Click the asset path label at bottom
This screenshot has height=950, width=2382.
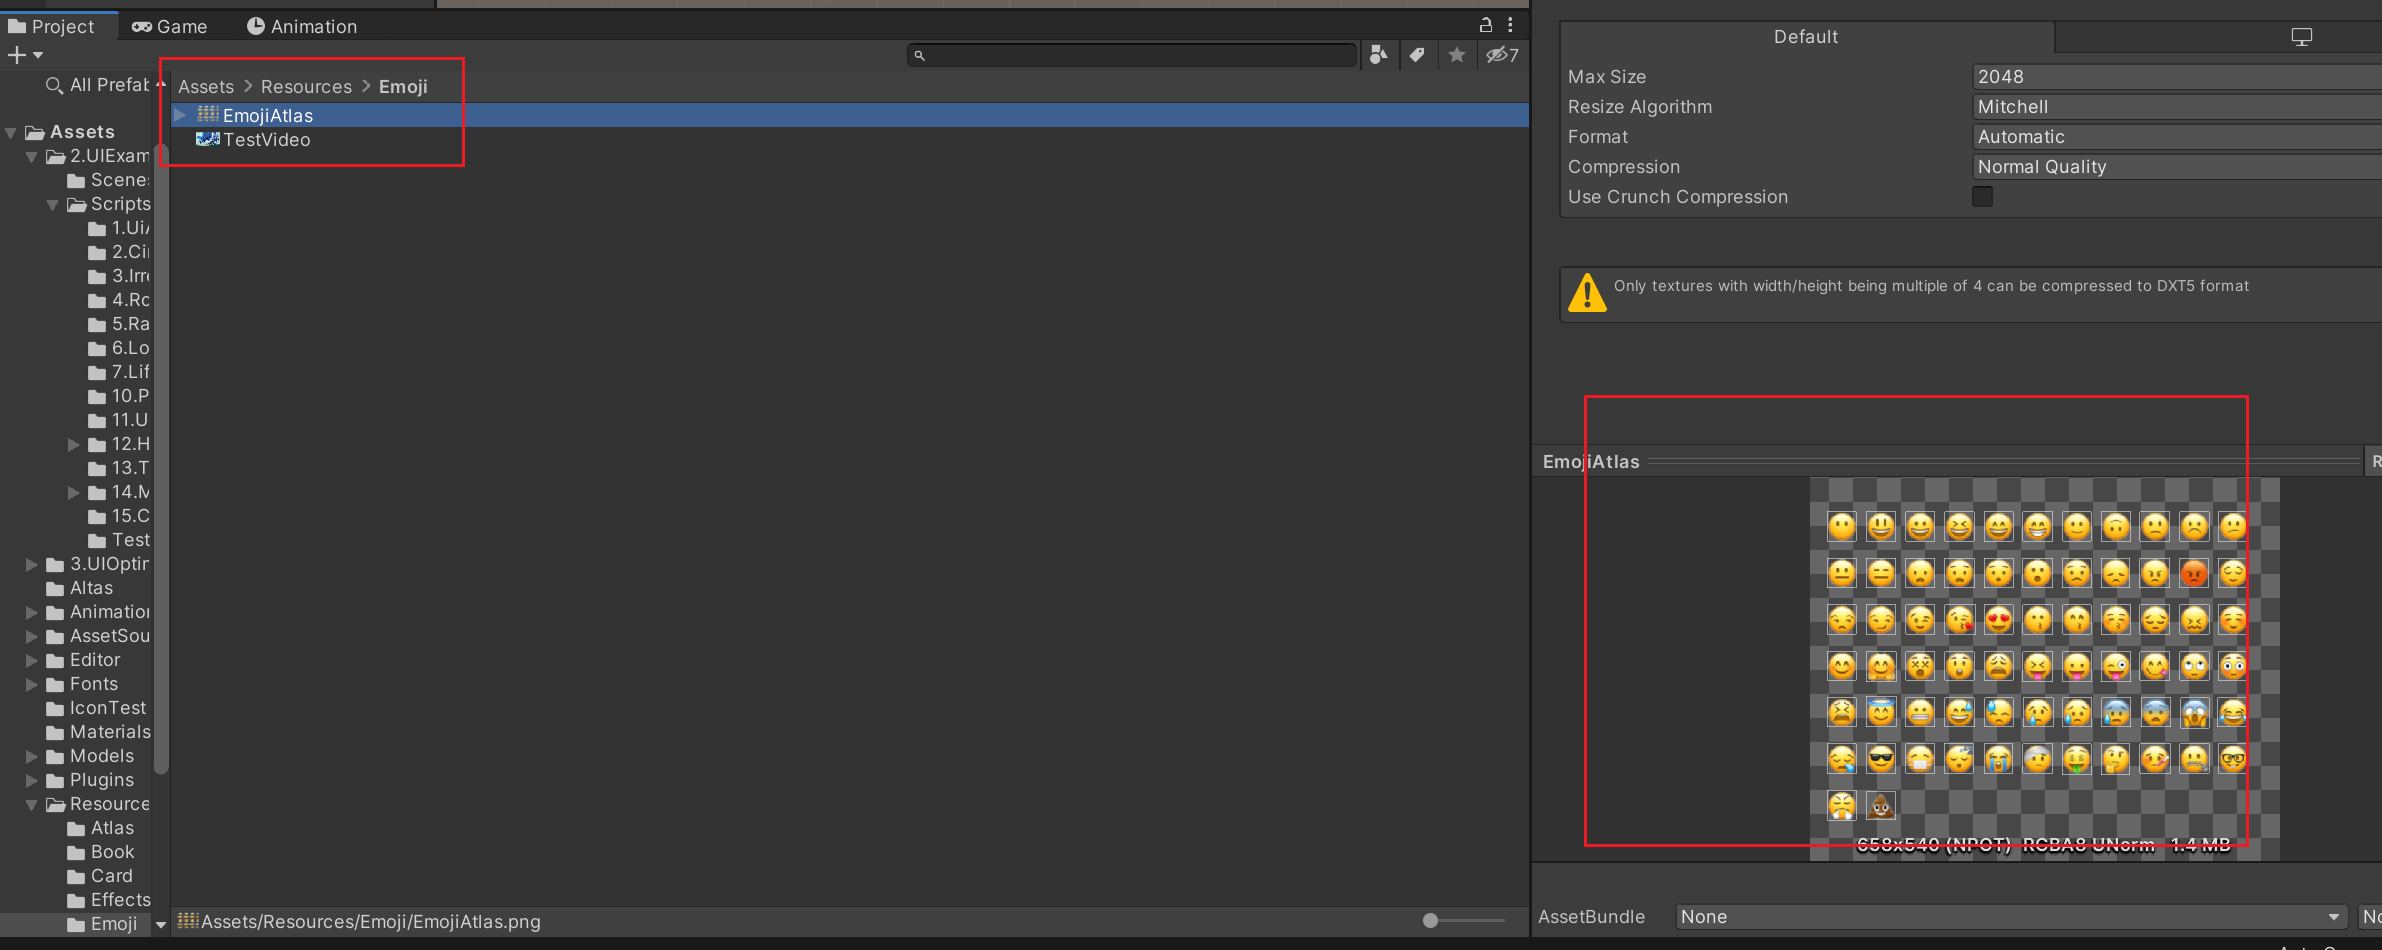pyautogui.click(x=370, y=922)
